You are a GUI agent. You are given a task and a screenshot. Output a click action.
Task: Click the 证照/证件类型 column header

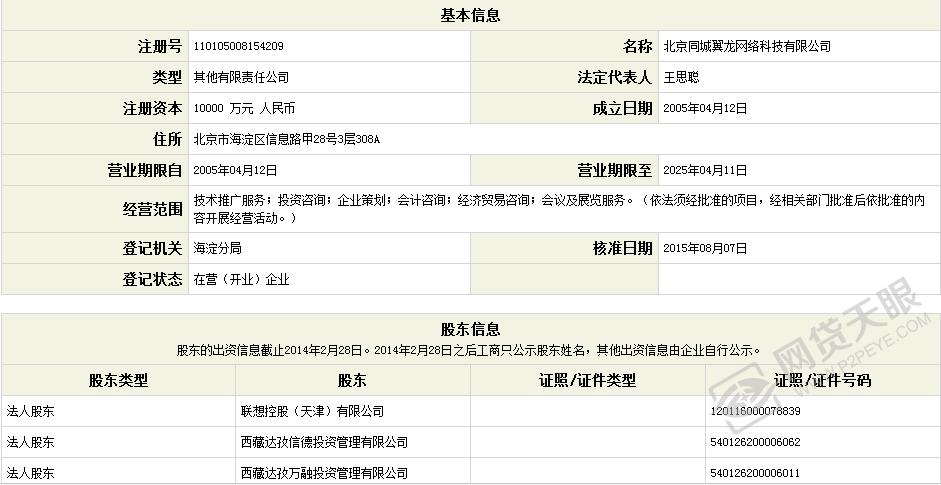(588, 380)
